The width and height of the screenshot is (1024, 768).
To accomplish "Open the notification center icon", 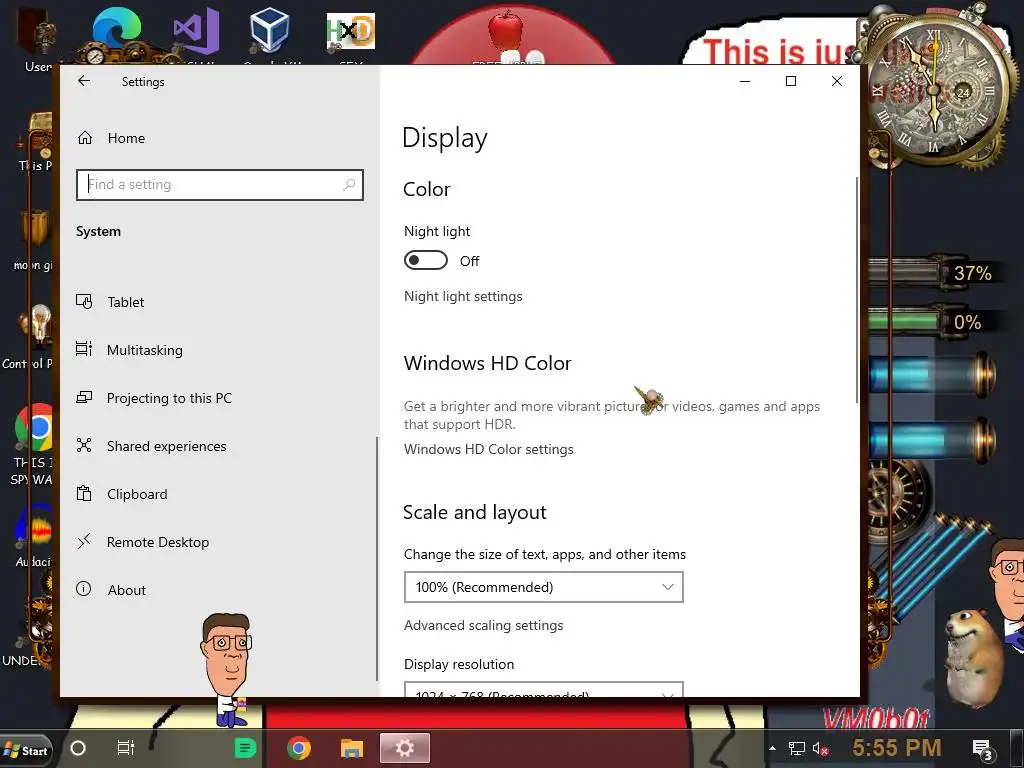I will pos(982,750).
